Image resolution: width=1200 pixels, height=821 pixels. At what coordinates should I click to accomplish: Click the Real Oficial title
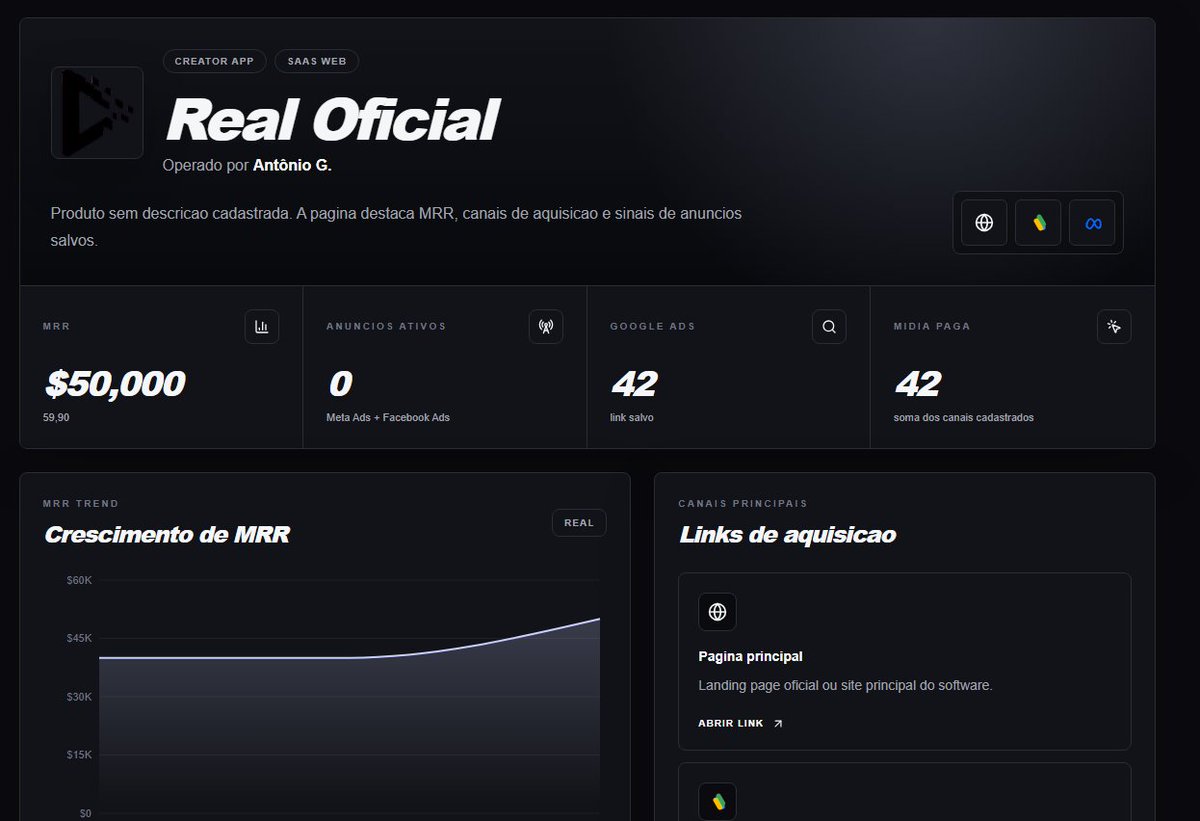(x=332, y=120)
